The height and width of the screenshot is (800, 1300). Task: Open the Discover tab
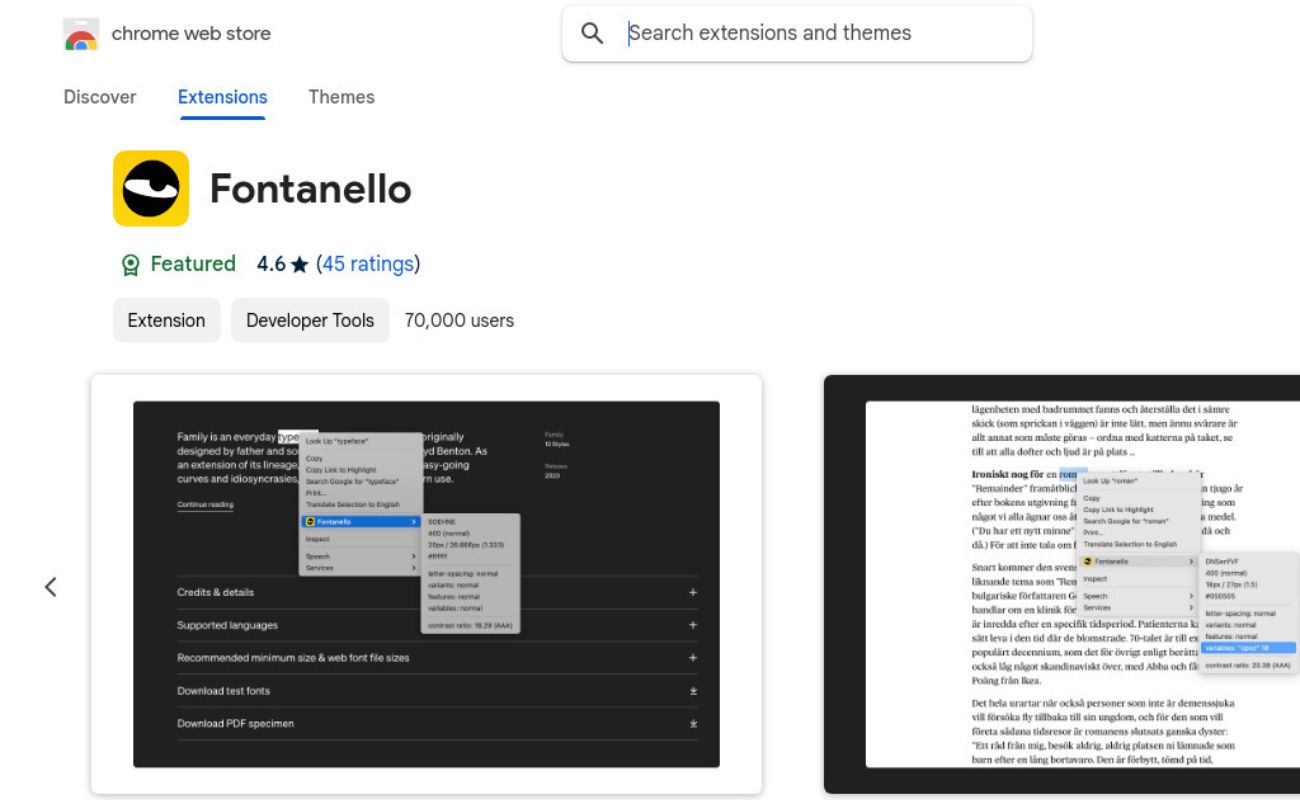[100, 97]
